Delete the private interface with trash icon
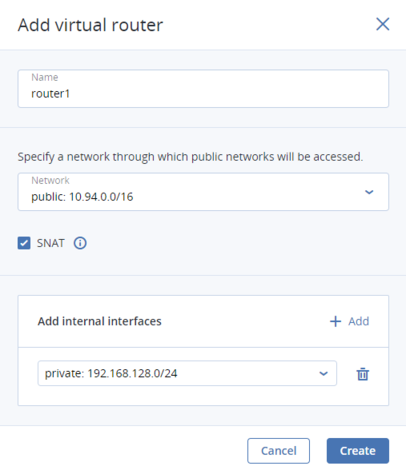Screen dimensions: 406x474 (x=363, y=374)
